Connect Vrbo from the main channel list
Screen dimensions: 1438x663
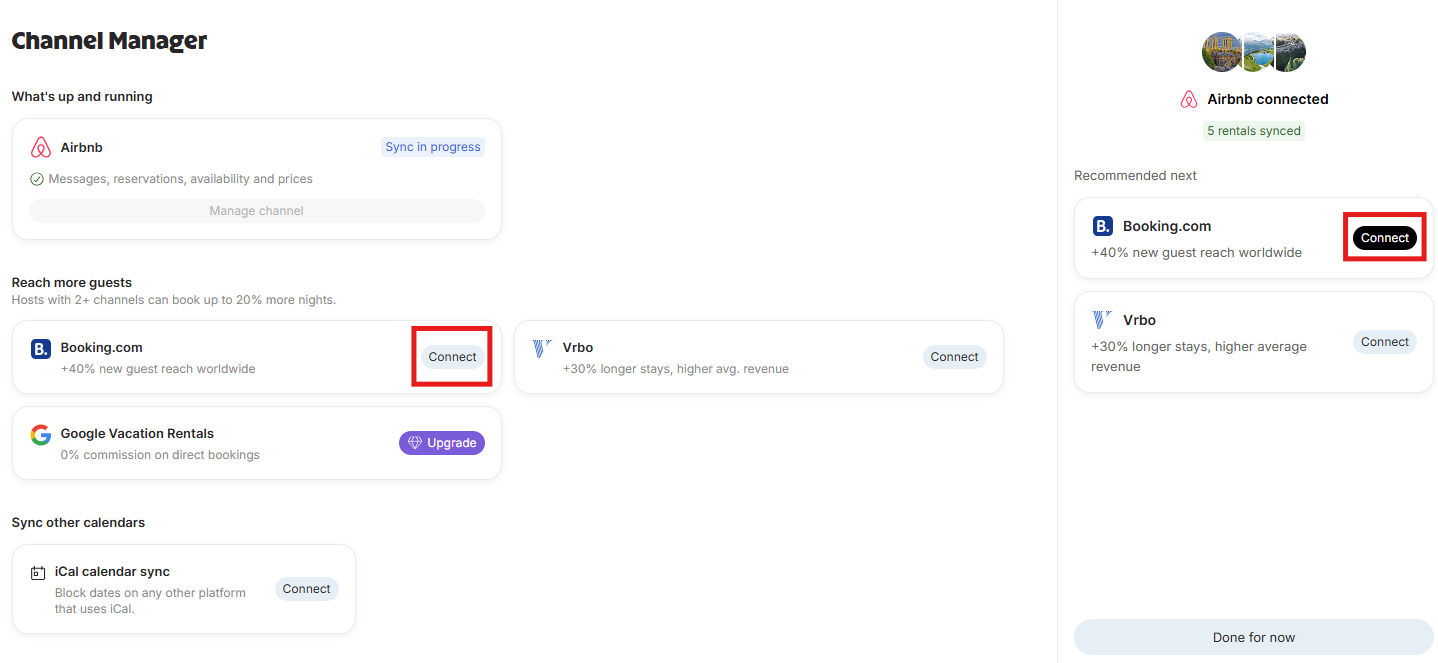tap(954, 357)
